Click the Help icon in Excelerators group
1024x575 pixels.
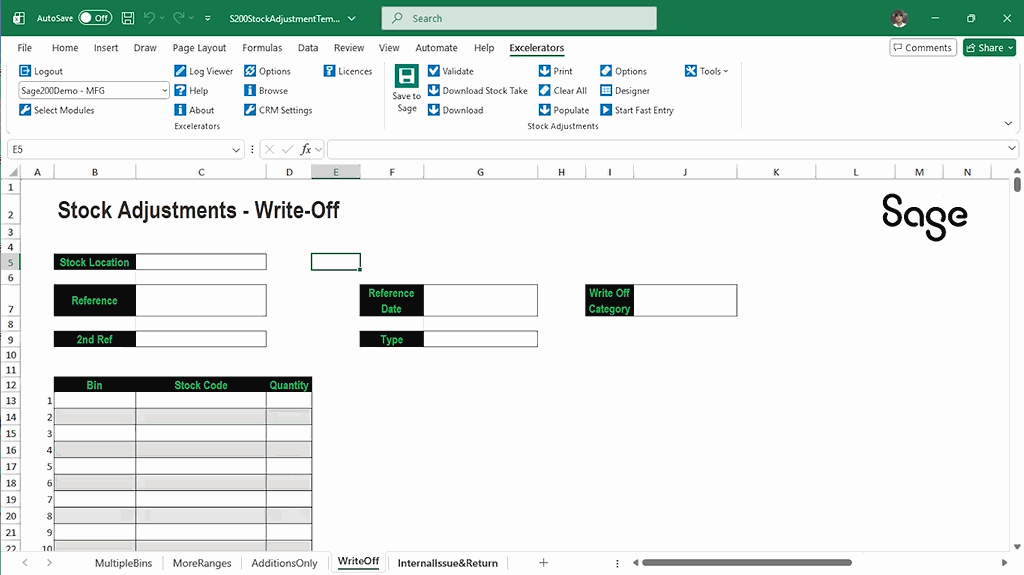click(x=180, y=91)
